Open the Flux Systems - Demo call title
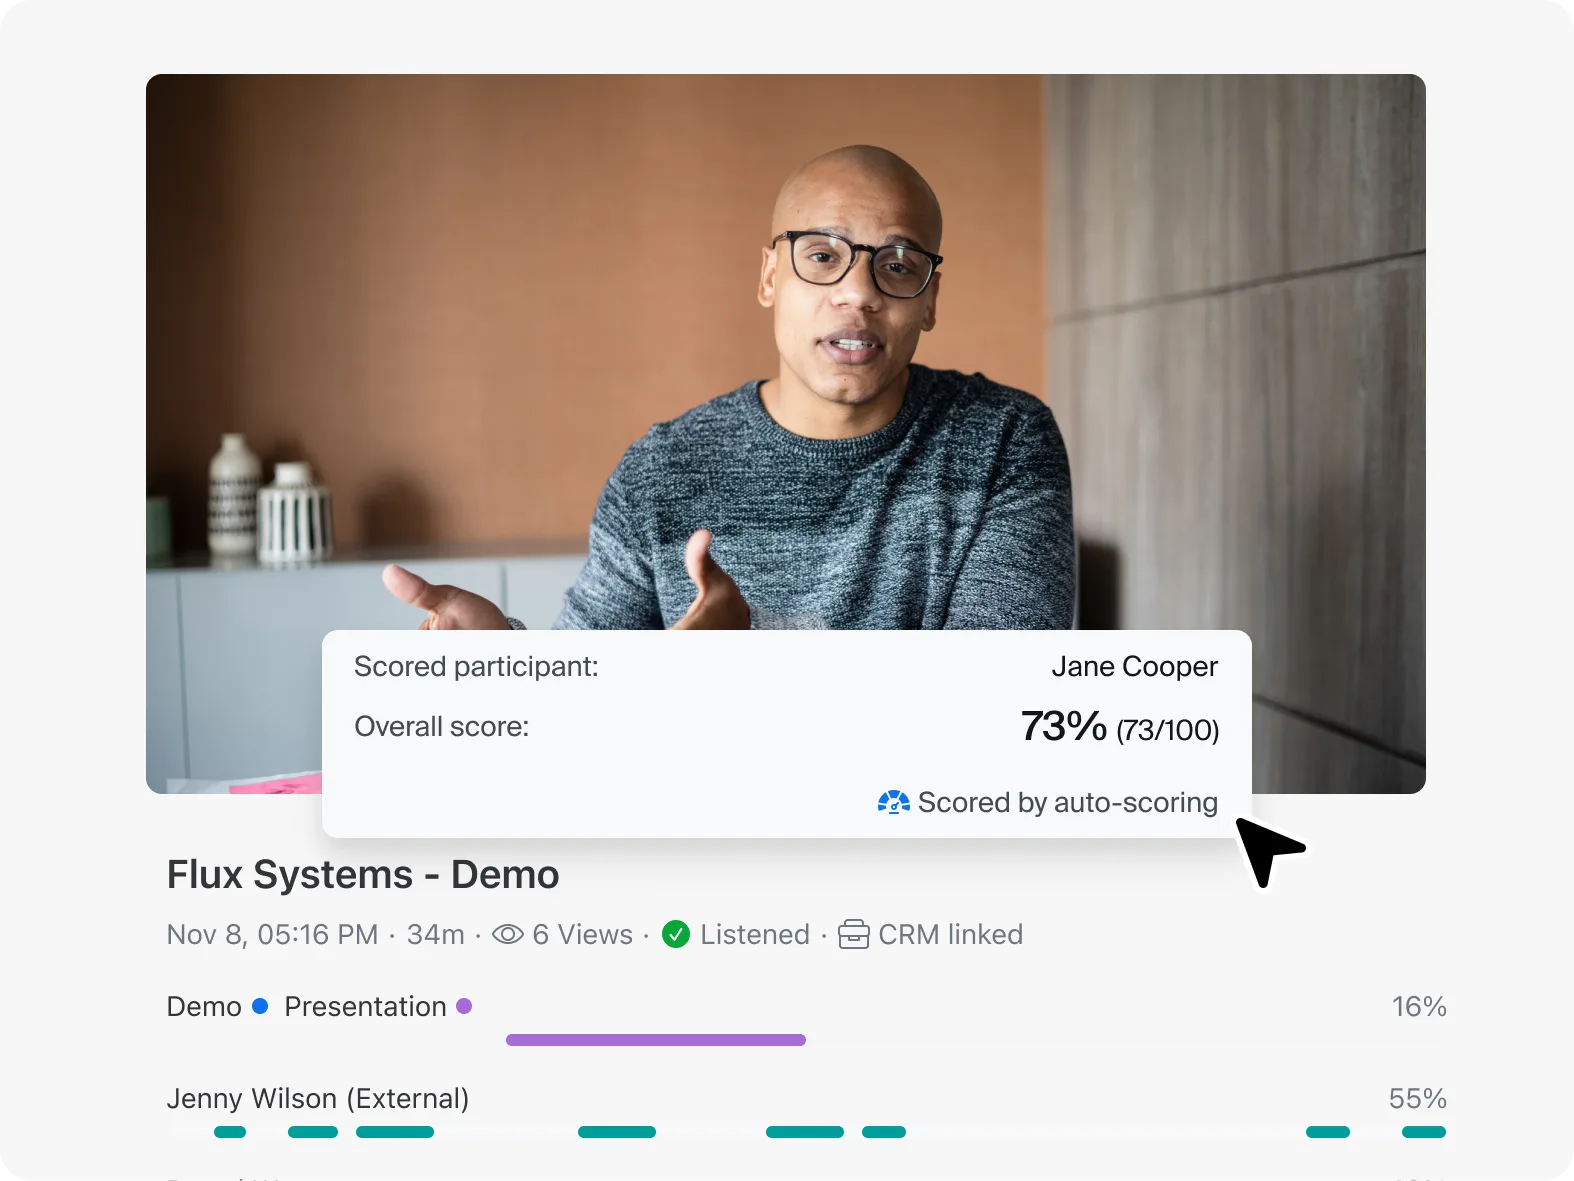Screen dimensions: 1574x1181 click(x=363, y=874)
